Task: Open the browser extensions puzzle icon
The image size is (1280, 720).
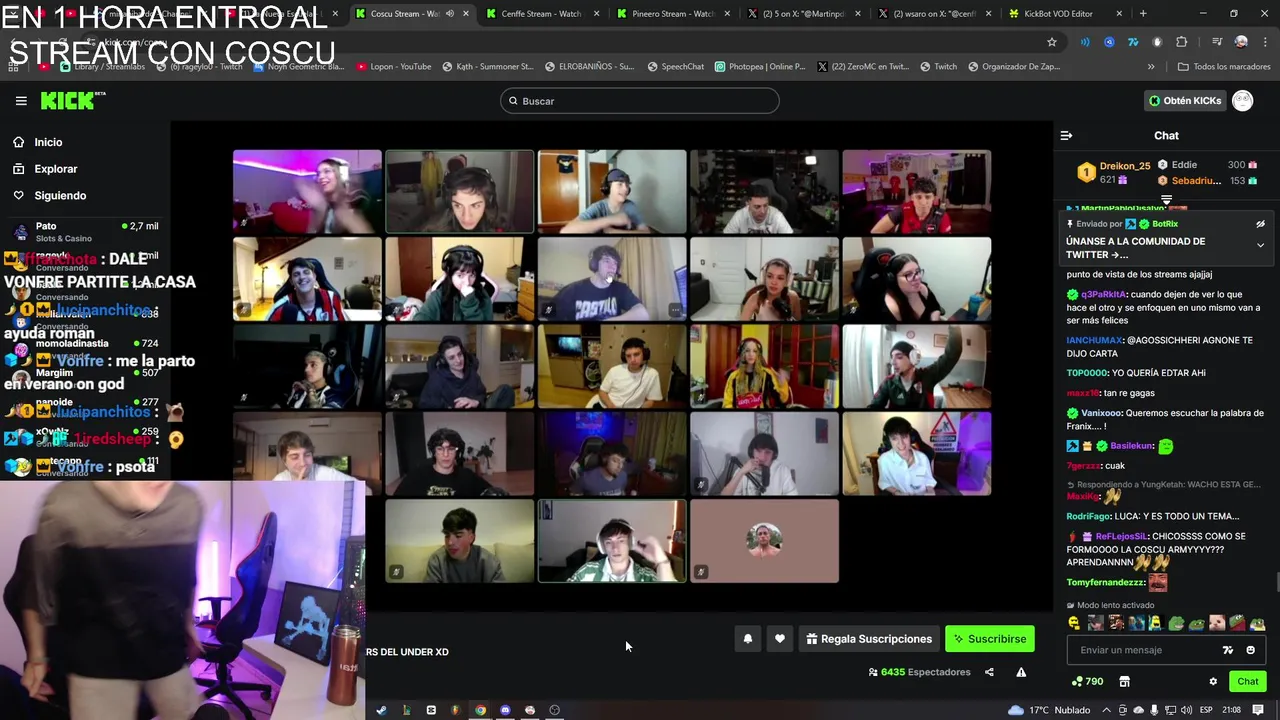Action: [x=1181, y=42]
